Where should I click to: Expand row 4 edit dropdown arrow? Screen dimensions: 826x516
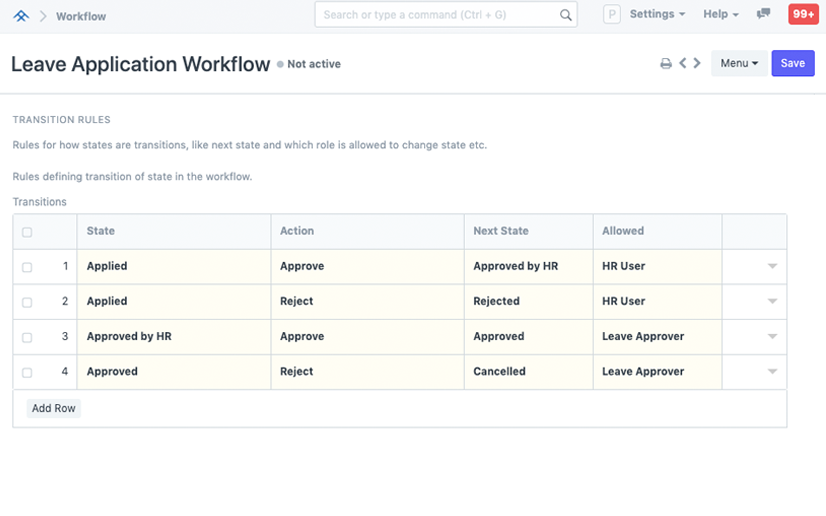pyautogui.click(x=772, y=372)
